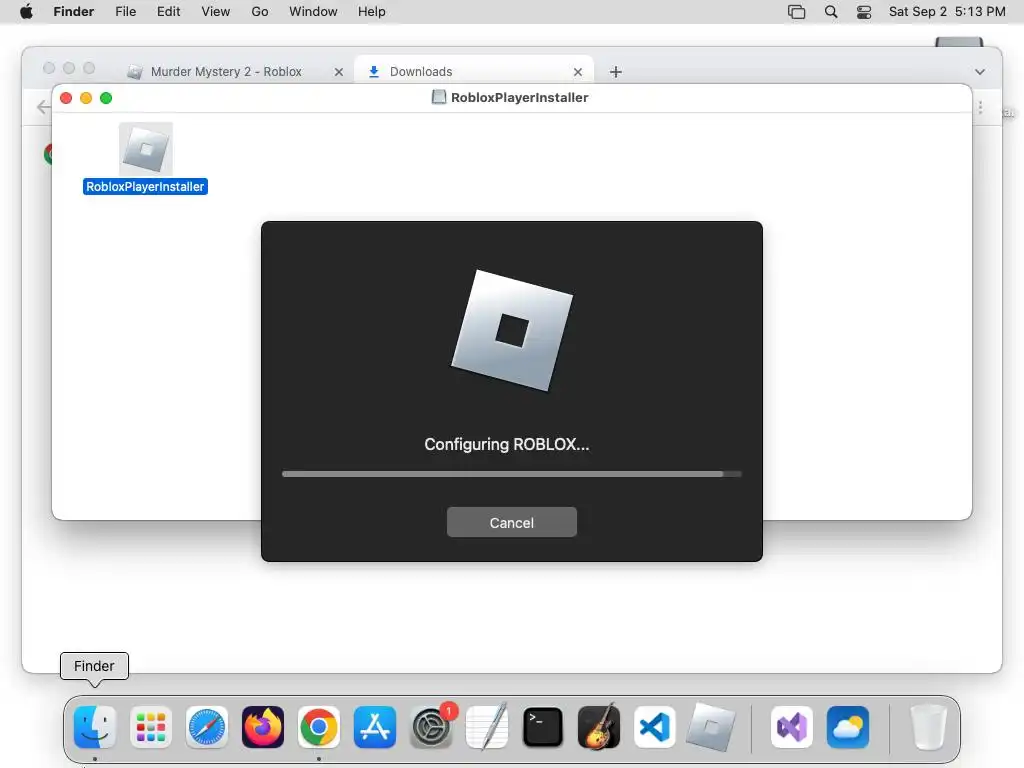Open the View menu
1024x768 pixels.
216,12
